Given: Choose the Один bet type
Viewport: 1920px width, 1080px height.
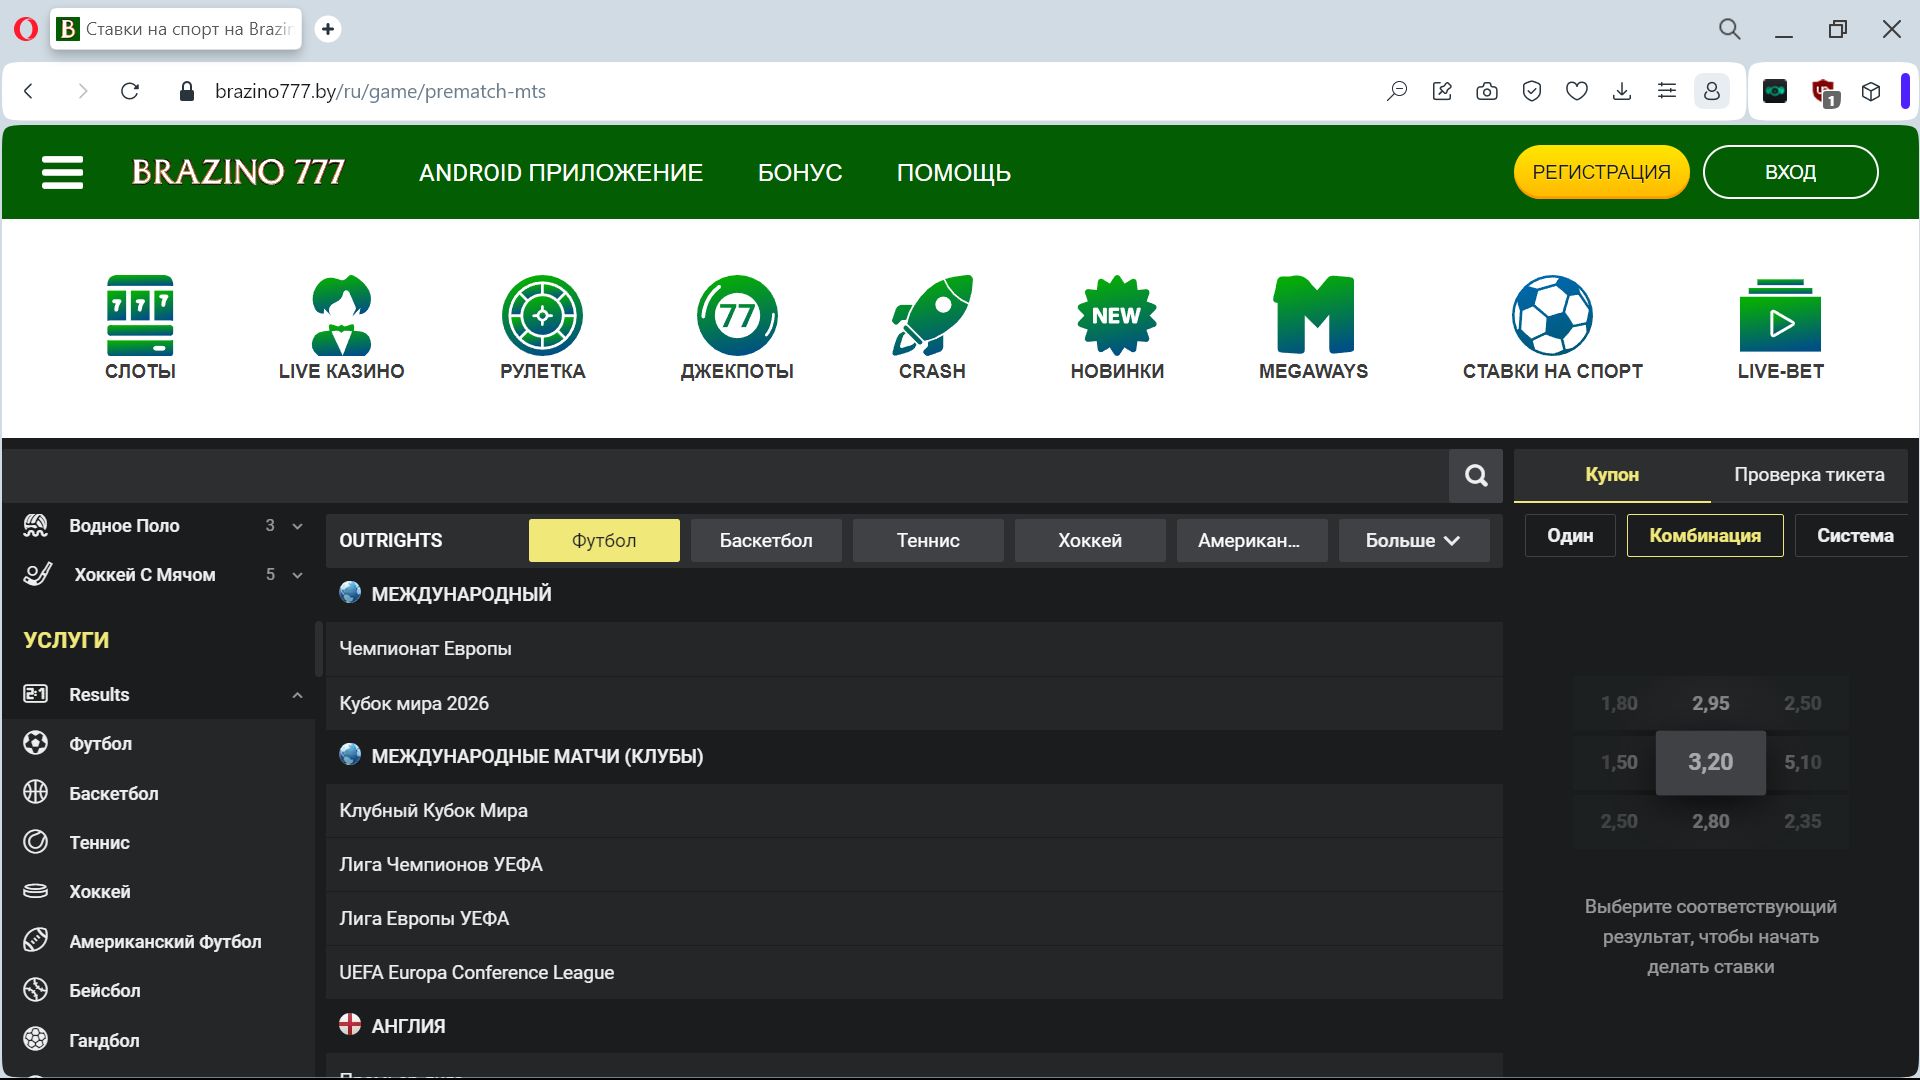Looking at the screenshot, I should point(1570,535).
